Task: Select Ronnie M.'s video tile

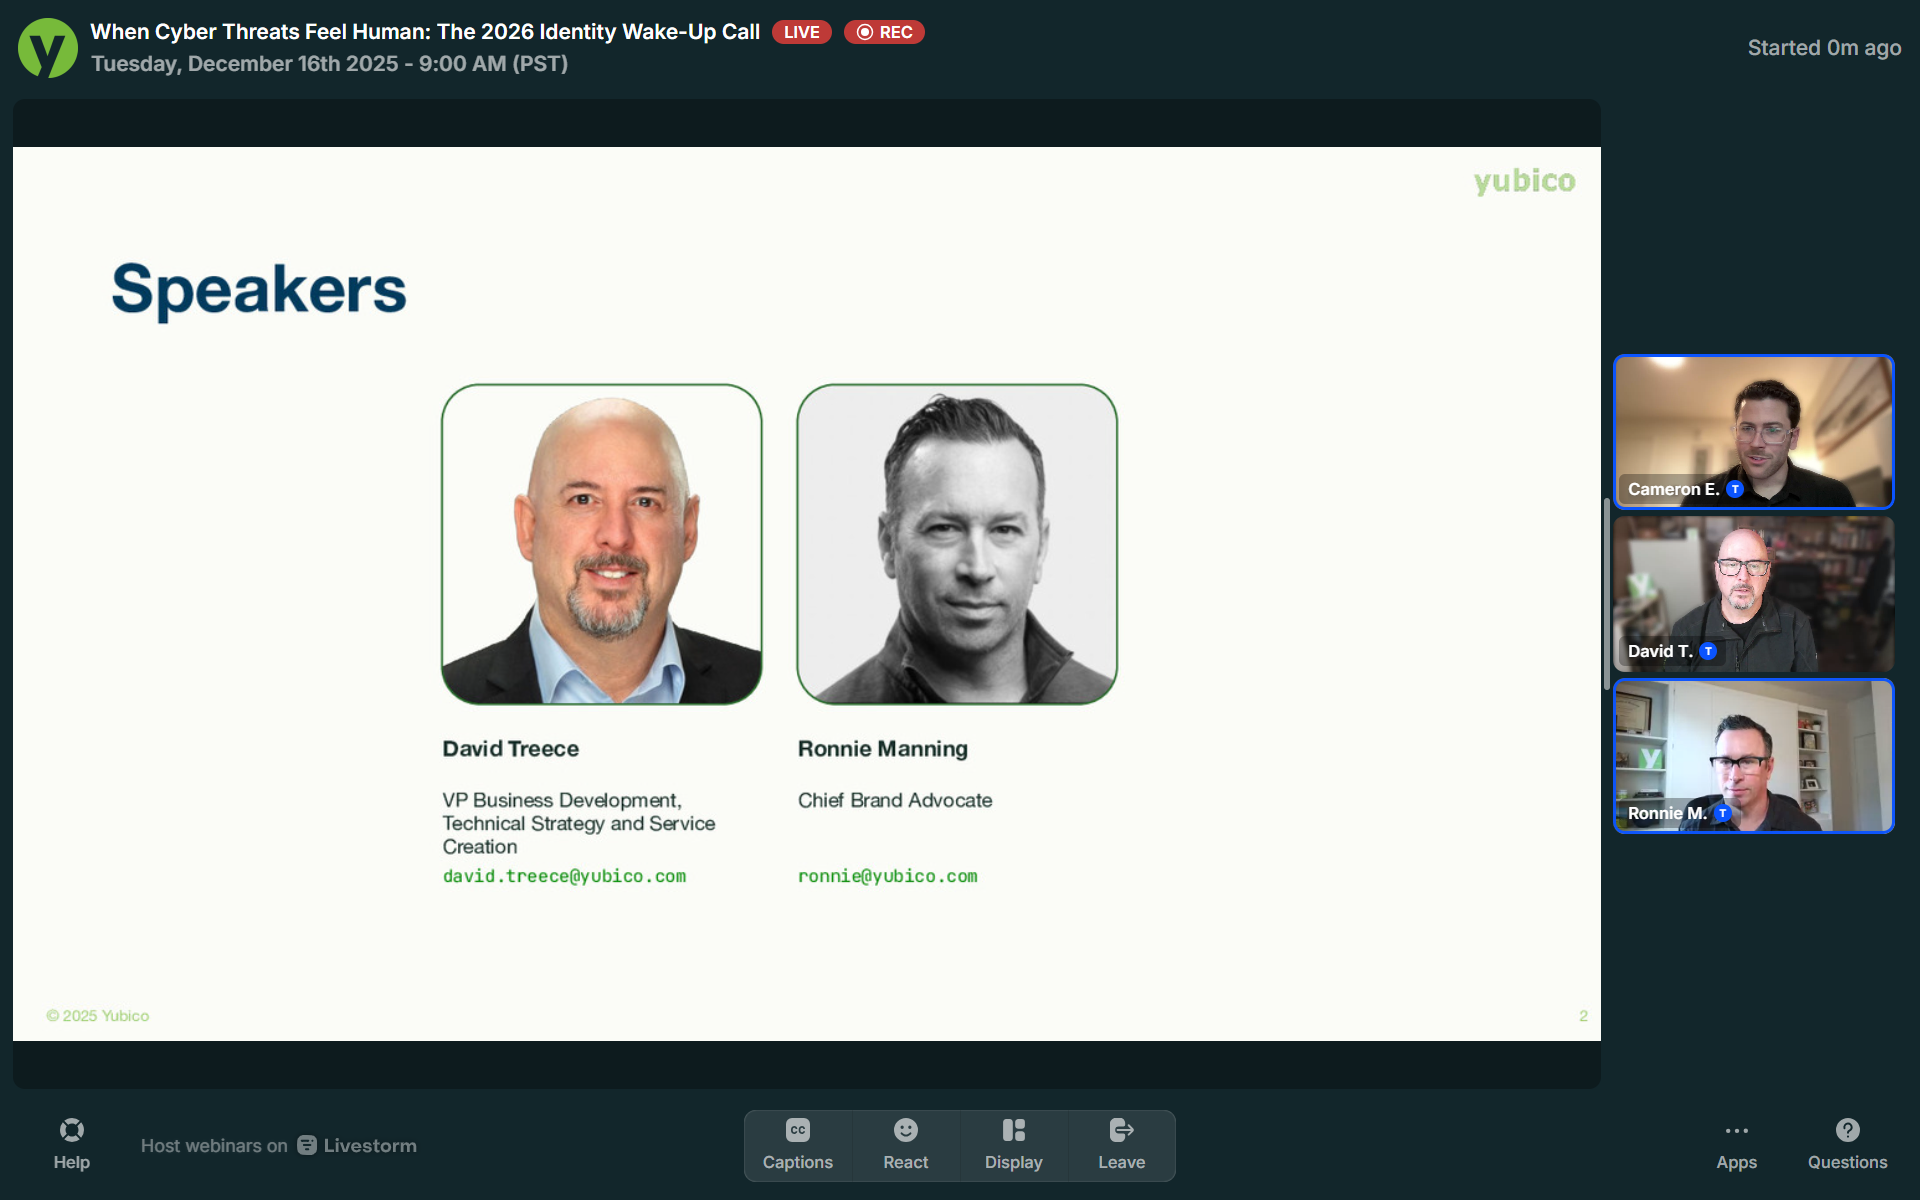Action: pyautogui.click(x=1754, y=757)
